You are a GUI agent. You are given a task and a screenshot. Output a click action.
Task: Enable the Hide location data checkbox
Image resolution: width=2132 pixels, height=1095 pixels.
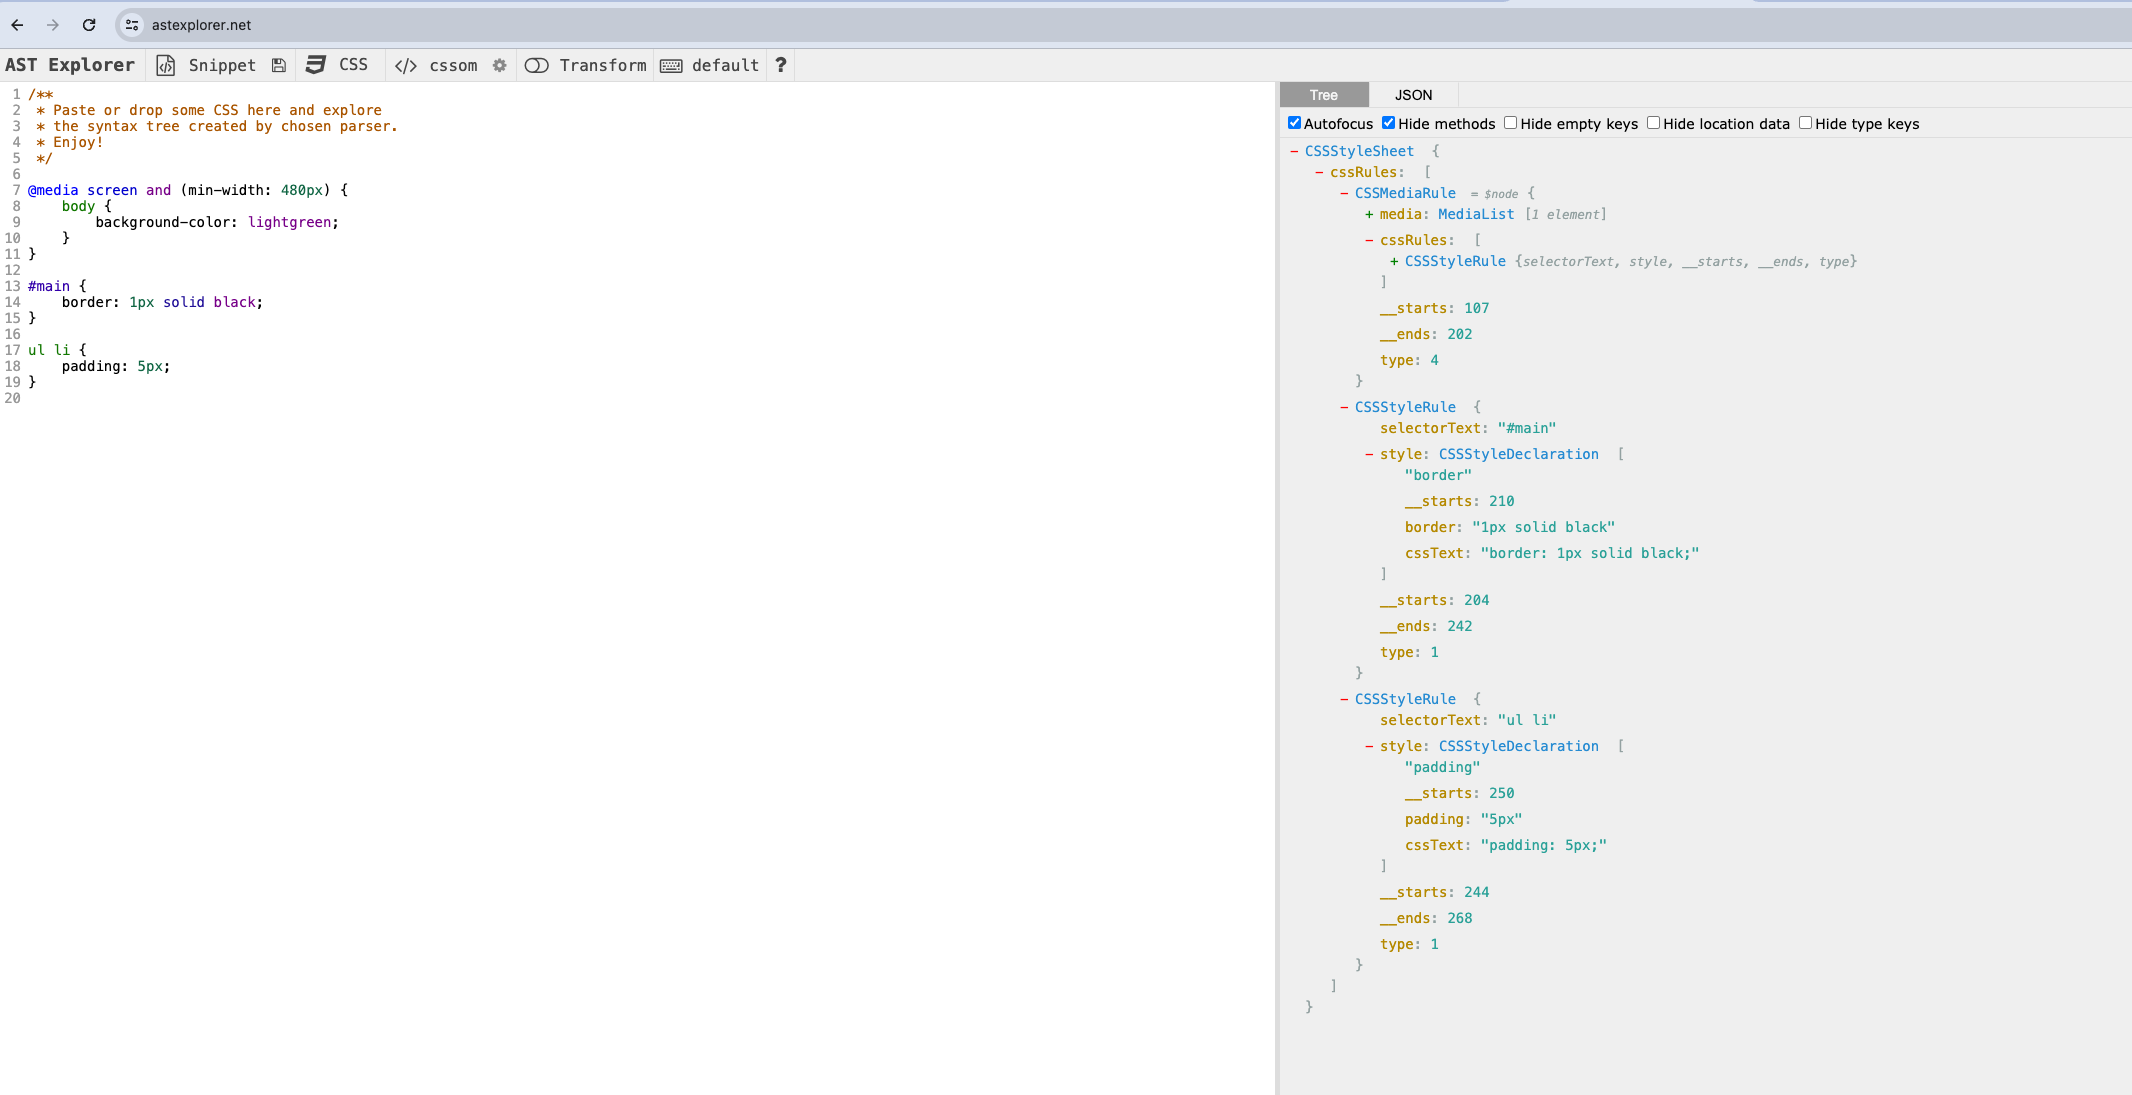[x=1653, y=123]
